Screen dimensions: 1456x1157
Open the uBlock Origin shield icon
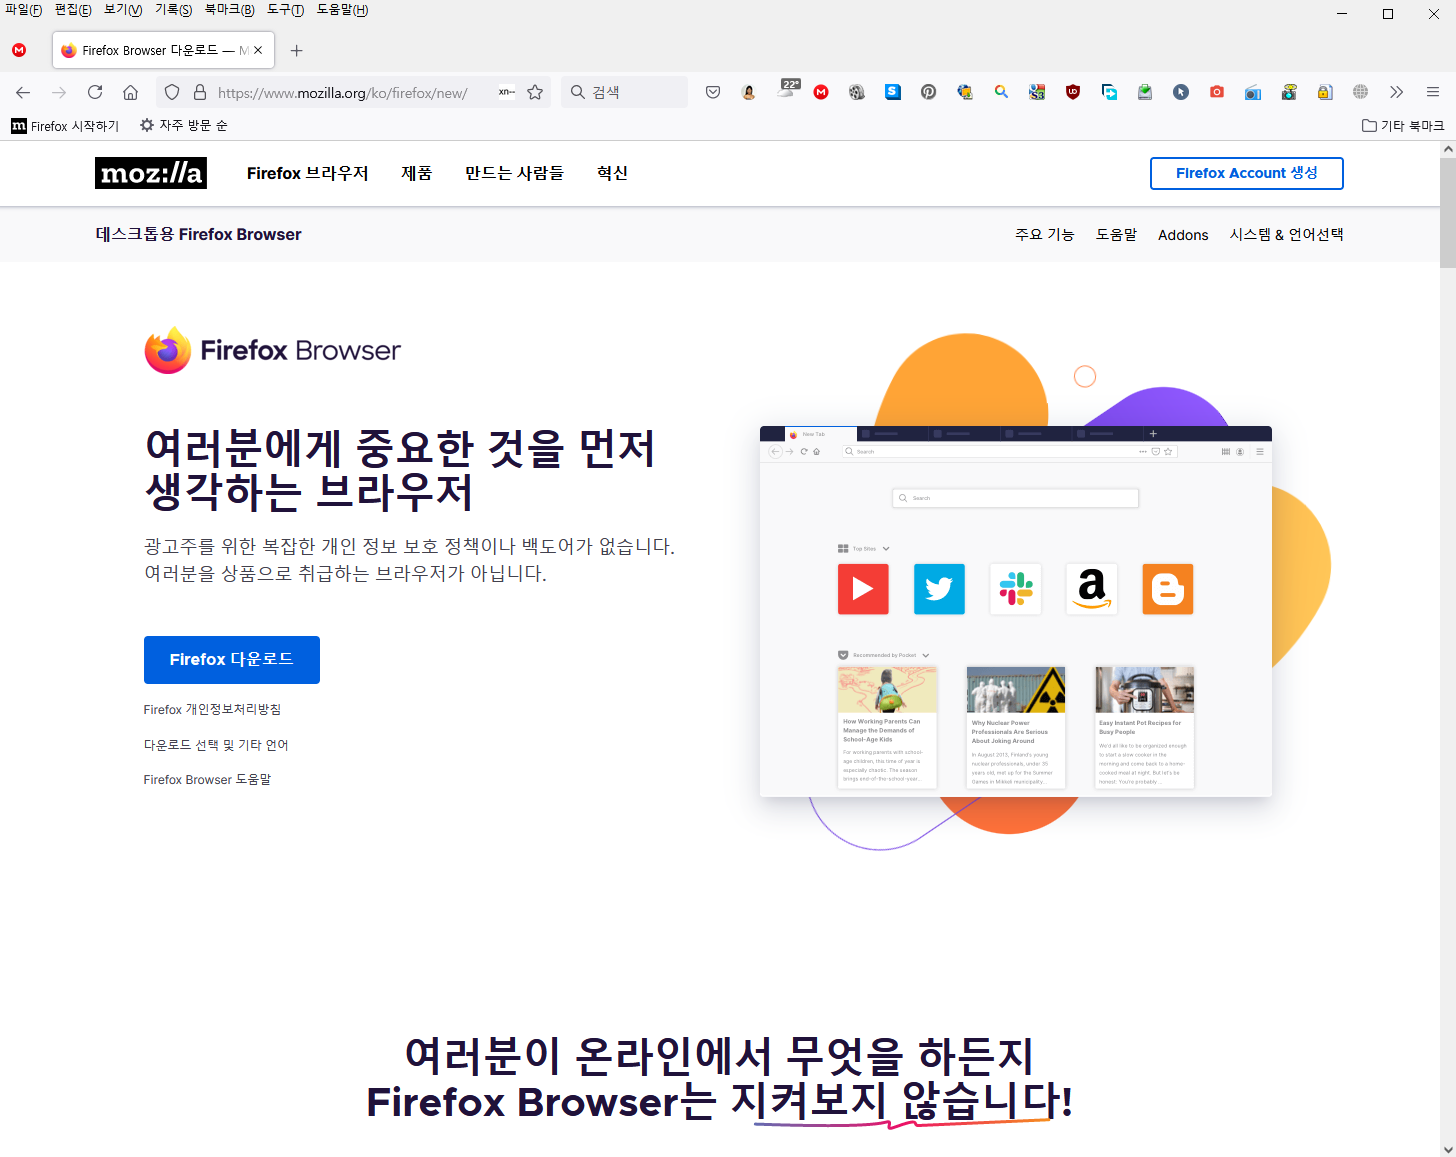point(1073,92)
